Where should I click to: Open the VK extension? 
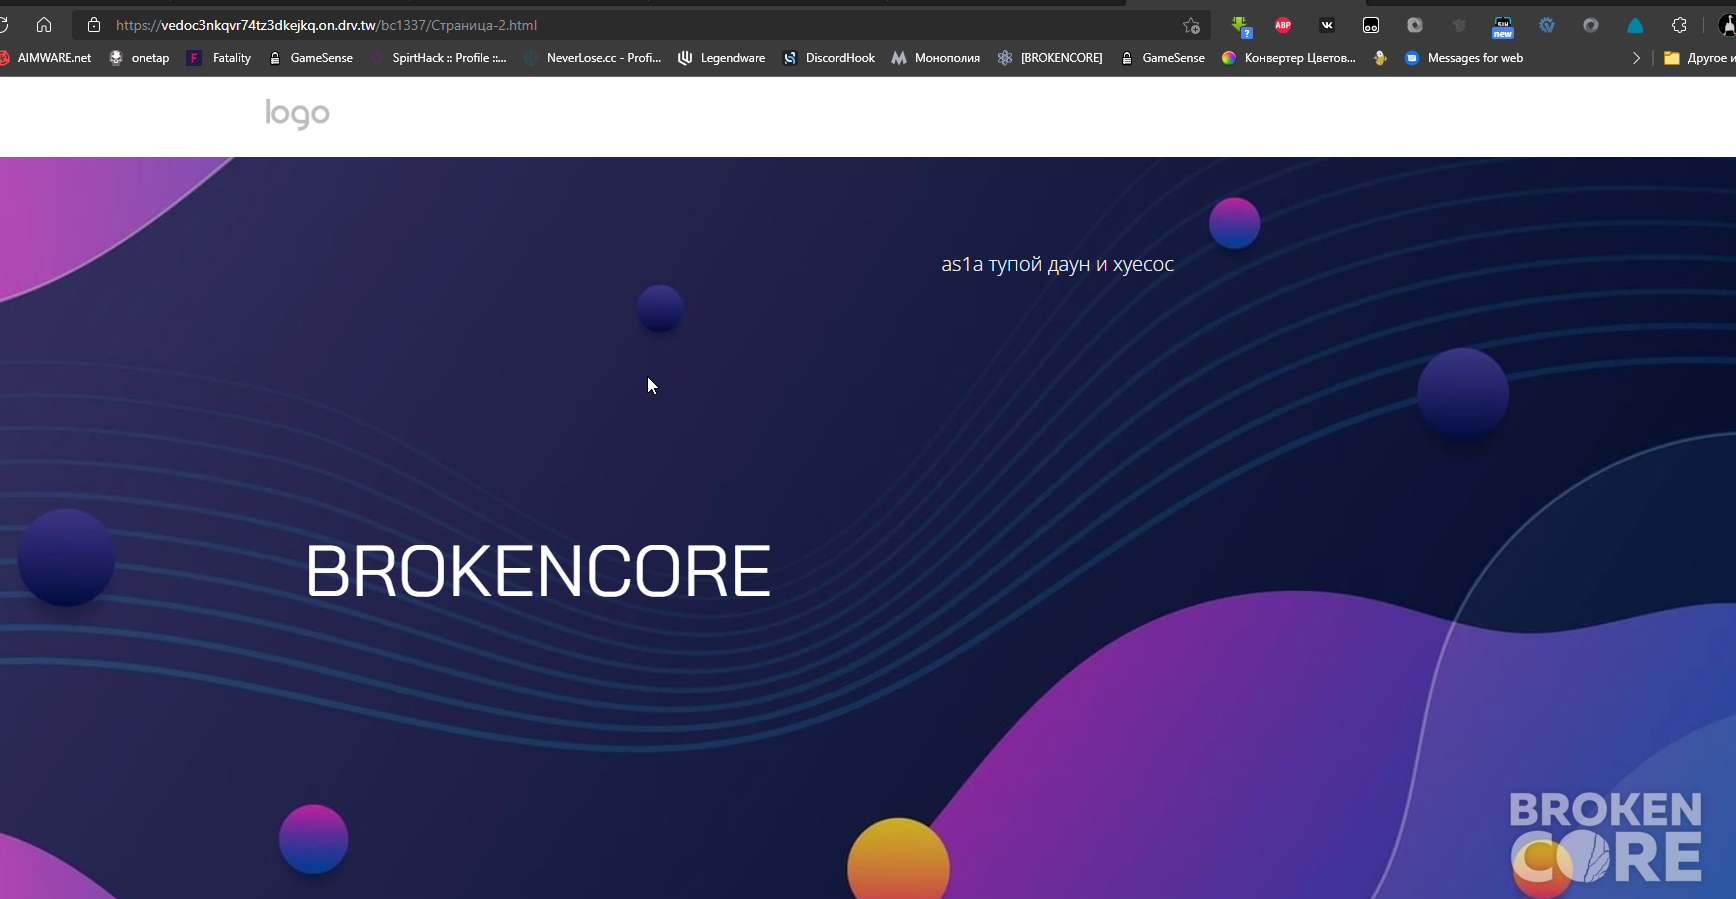(1327, 26)
